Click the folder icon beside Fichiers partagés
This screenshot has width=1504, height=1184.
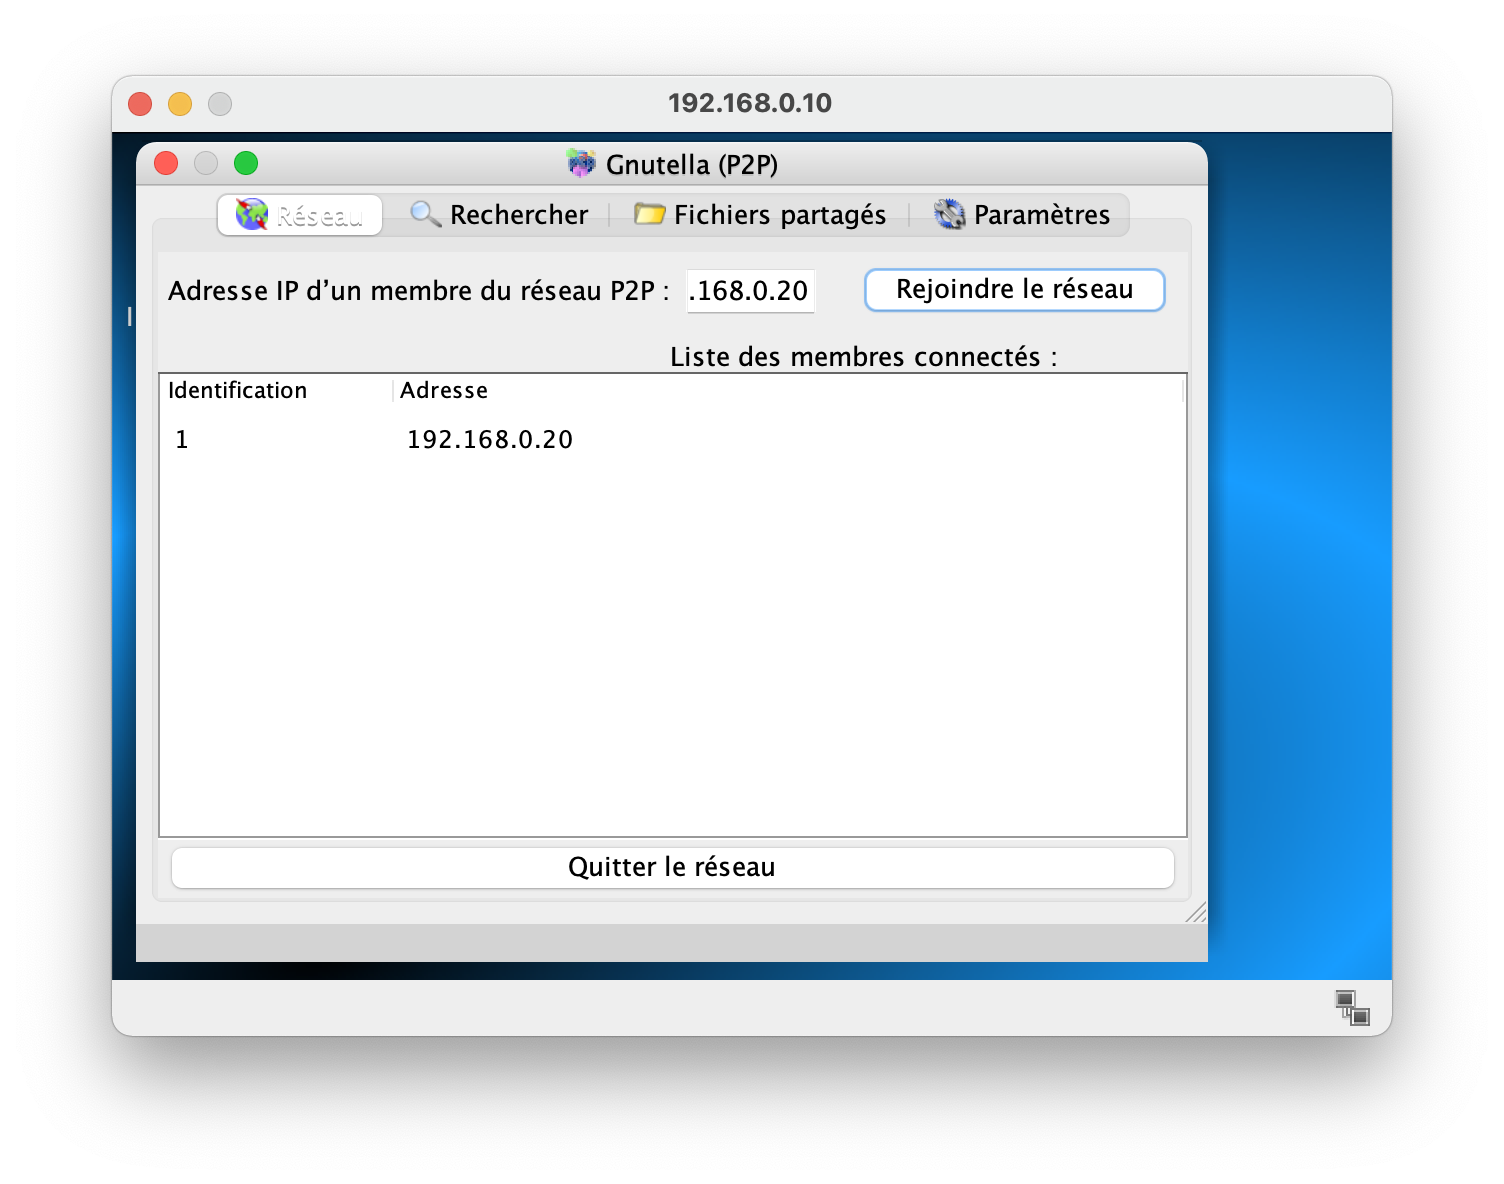click(x=649, y=214)
